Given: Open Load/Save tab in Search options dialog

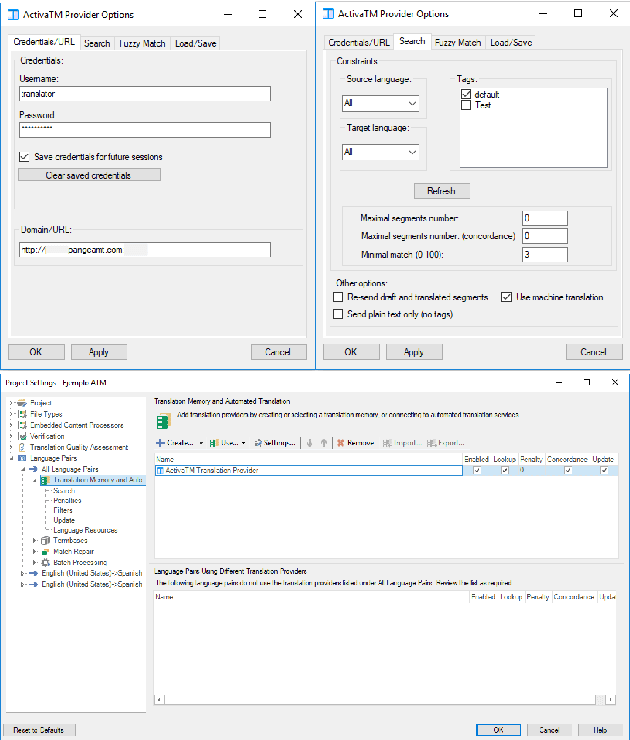Looking at the screenshot, I should click(511, 42).
